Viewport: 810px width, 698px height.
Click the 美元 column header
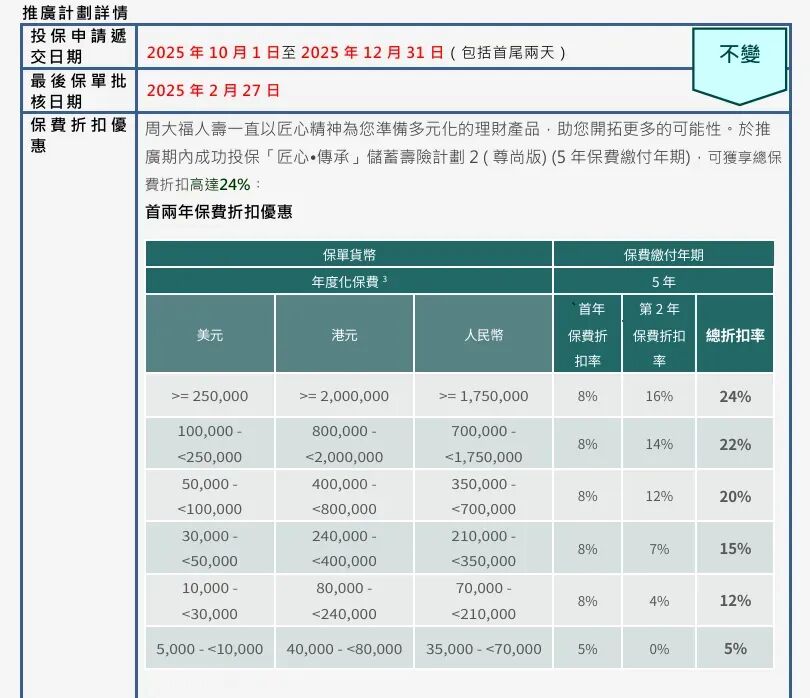click(210, 335)
